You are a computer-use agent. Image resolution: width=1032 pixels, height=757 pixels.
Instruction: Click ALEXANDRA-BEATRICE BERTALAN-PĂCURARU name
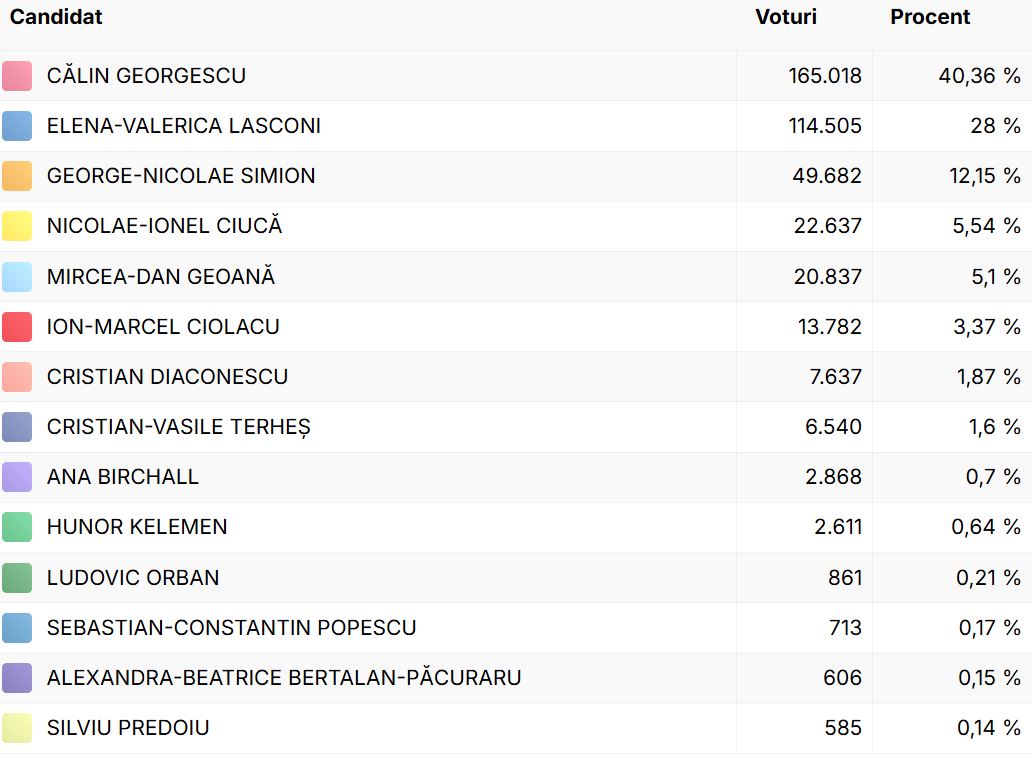tap(284, 678)
